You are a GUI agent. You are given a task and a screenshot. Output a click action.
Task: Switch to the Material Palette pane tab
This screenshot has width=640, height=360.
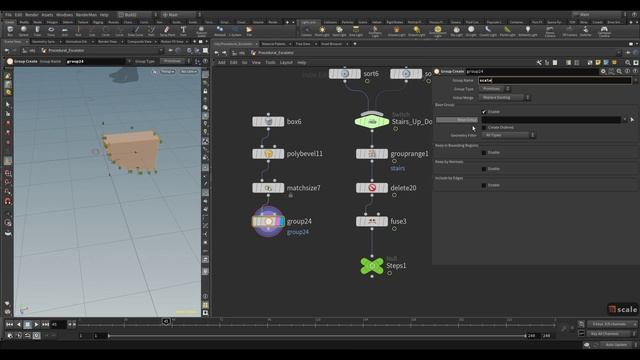(x=273, y=44)
